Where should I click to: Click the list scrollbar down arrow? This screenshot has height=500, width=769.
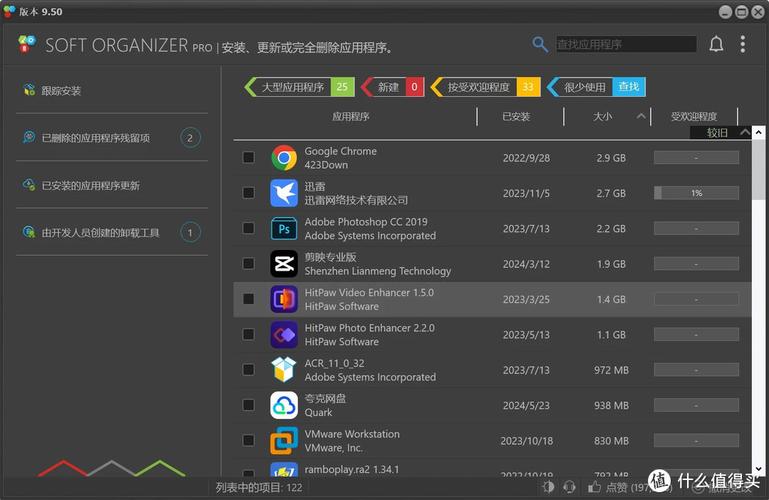point(758,469)
